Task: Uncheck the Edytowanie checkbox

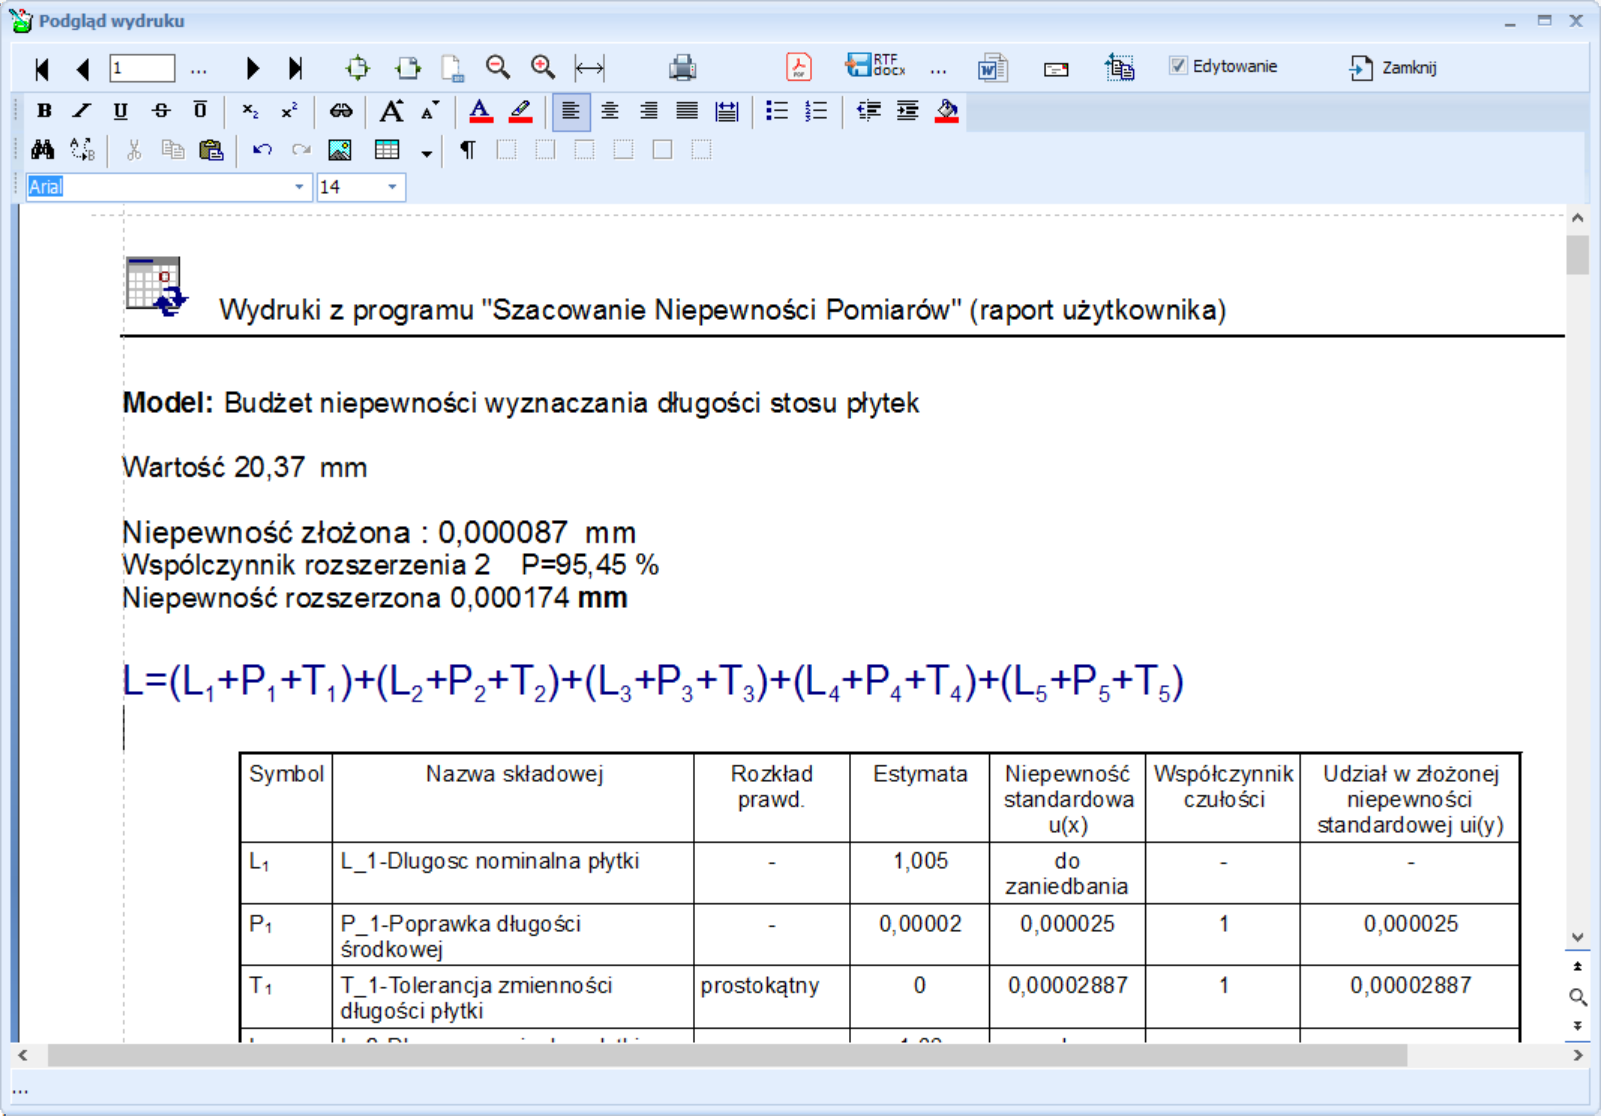Action: [1178, 66]
